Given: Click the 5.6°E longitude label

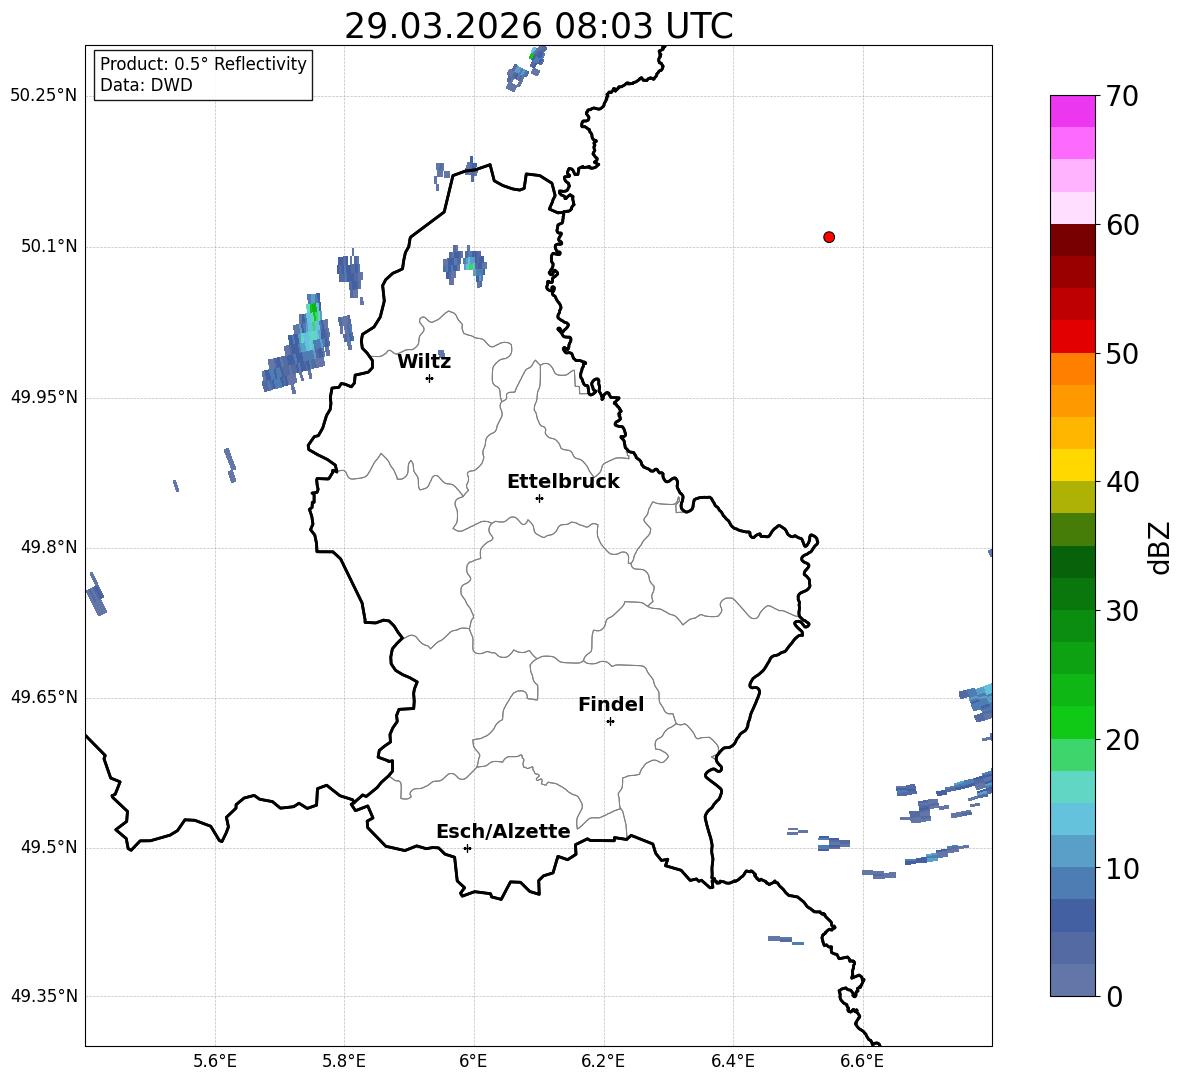Looking at the screenshot, I should pyautogui.click(x=215, y=1061).
